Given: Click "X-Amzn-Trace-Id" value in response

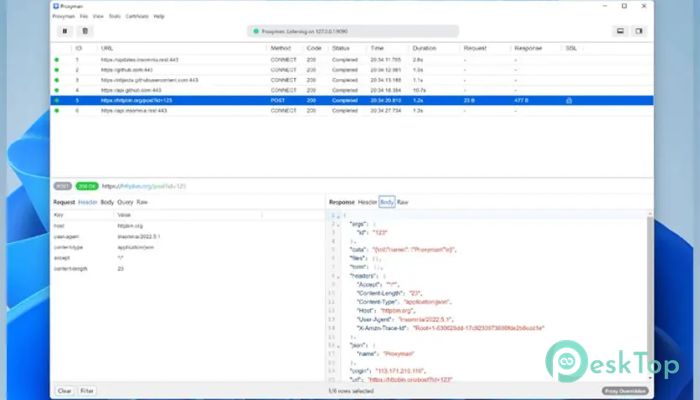Looking at the screenshot, I should coord(479,328).
